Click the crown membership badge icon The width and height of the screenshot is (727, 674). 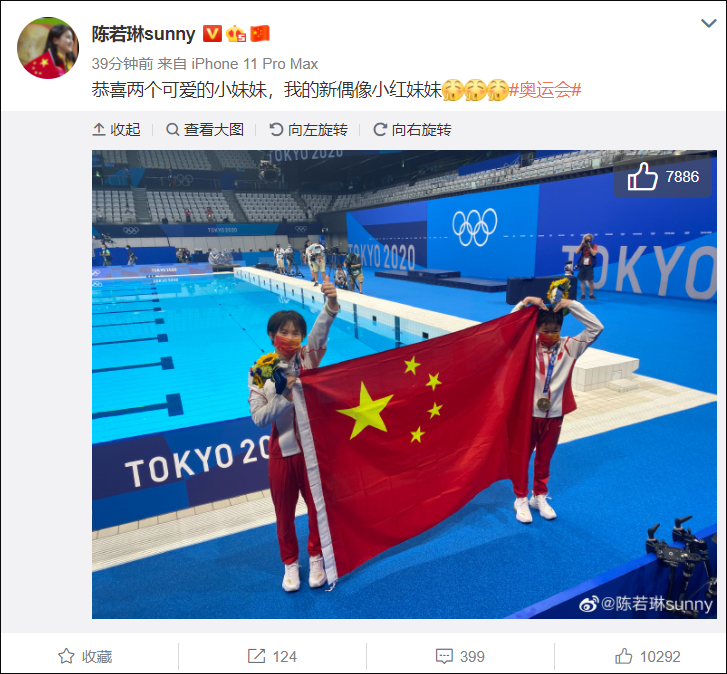tap(236, 34)
